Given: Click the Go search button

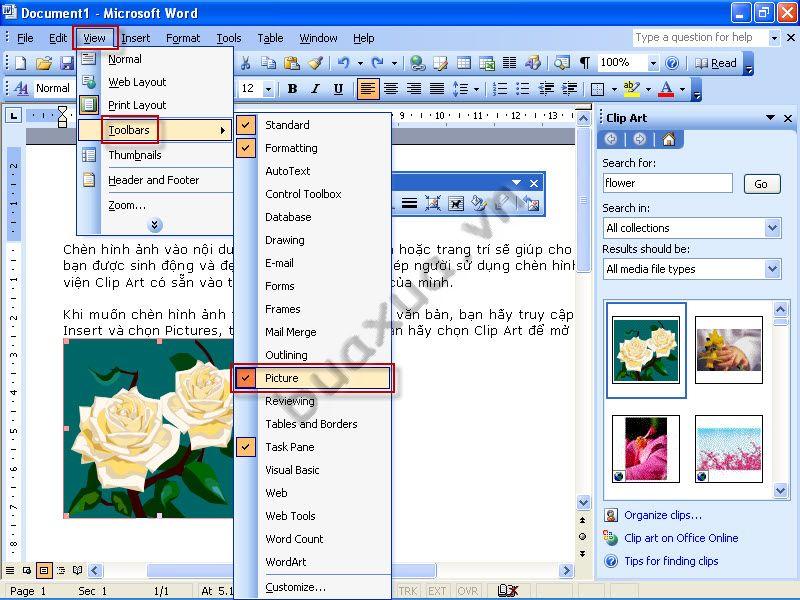Looking at the screenshot, I should (x=761, y=184).
